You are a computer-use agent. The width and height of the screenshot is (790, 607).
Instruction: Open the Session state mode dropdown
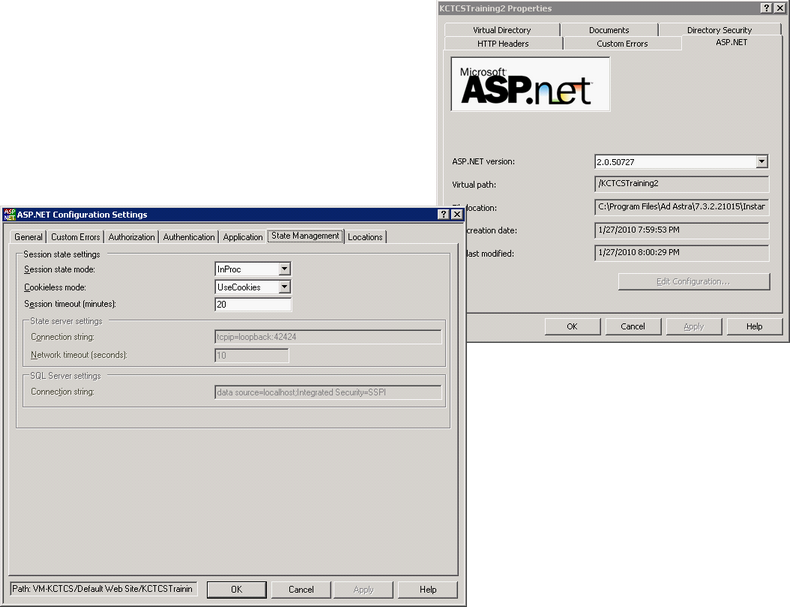click(284, 269)
